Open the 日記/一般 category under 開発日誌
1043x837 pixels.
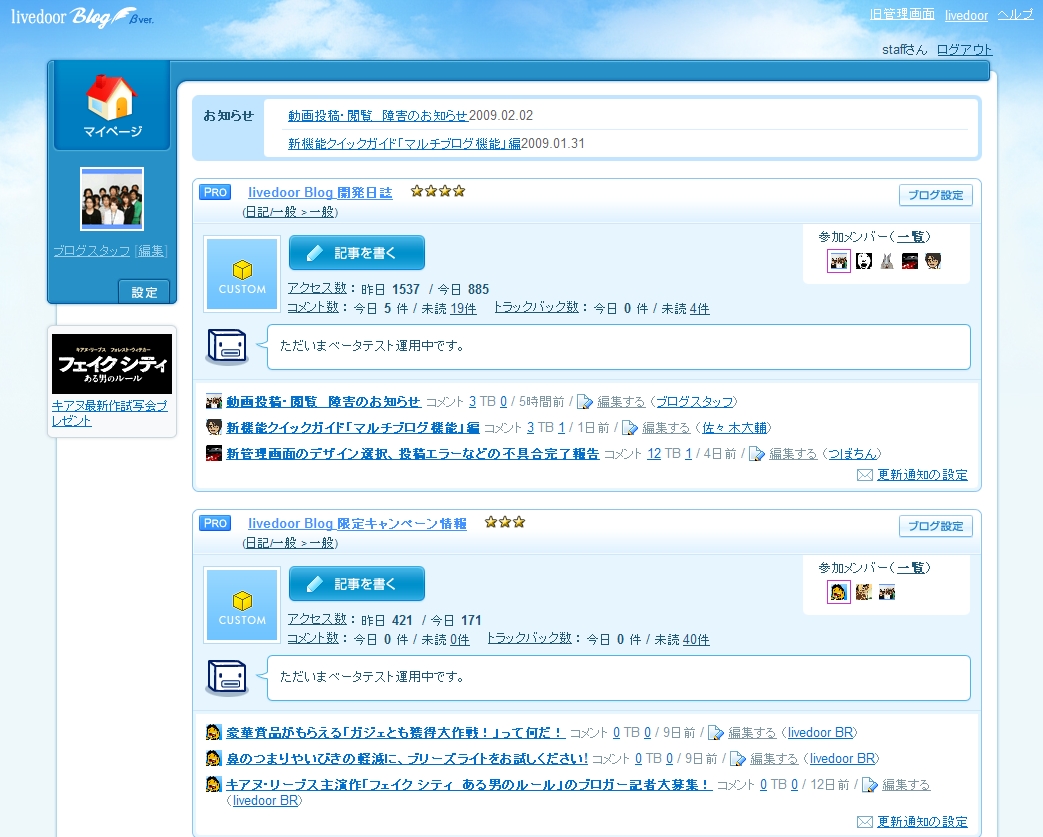[291, 212]
